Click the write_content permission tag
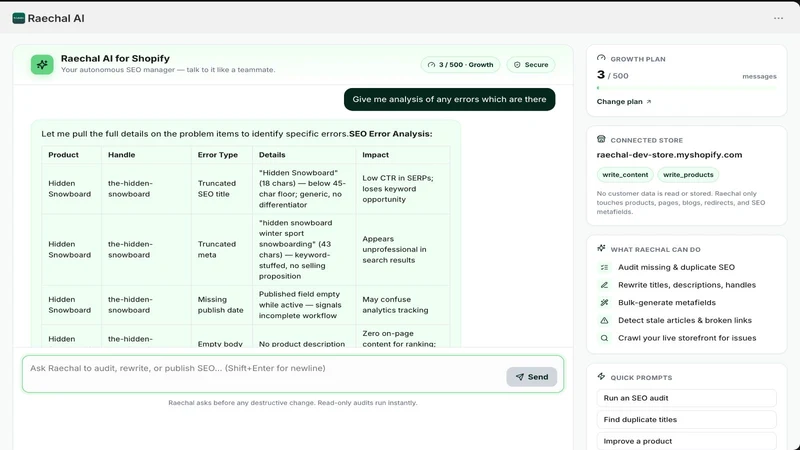The height and width of the screenshot is (450, 800). point(625,174)
